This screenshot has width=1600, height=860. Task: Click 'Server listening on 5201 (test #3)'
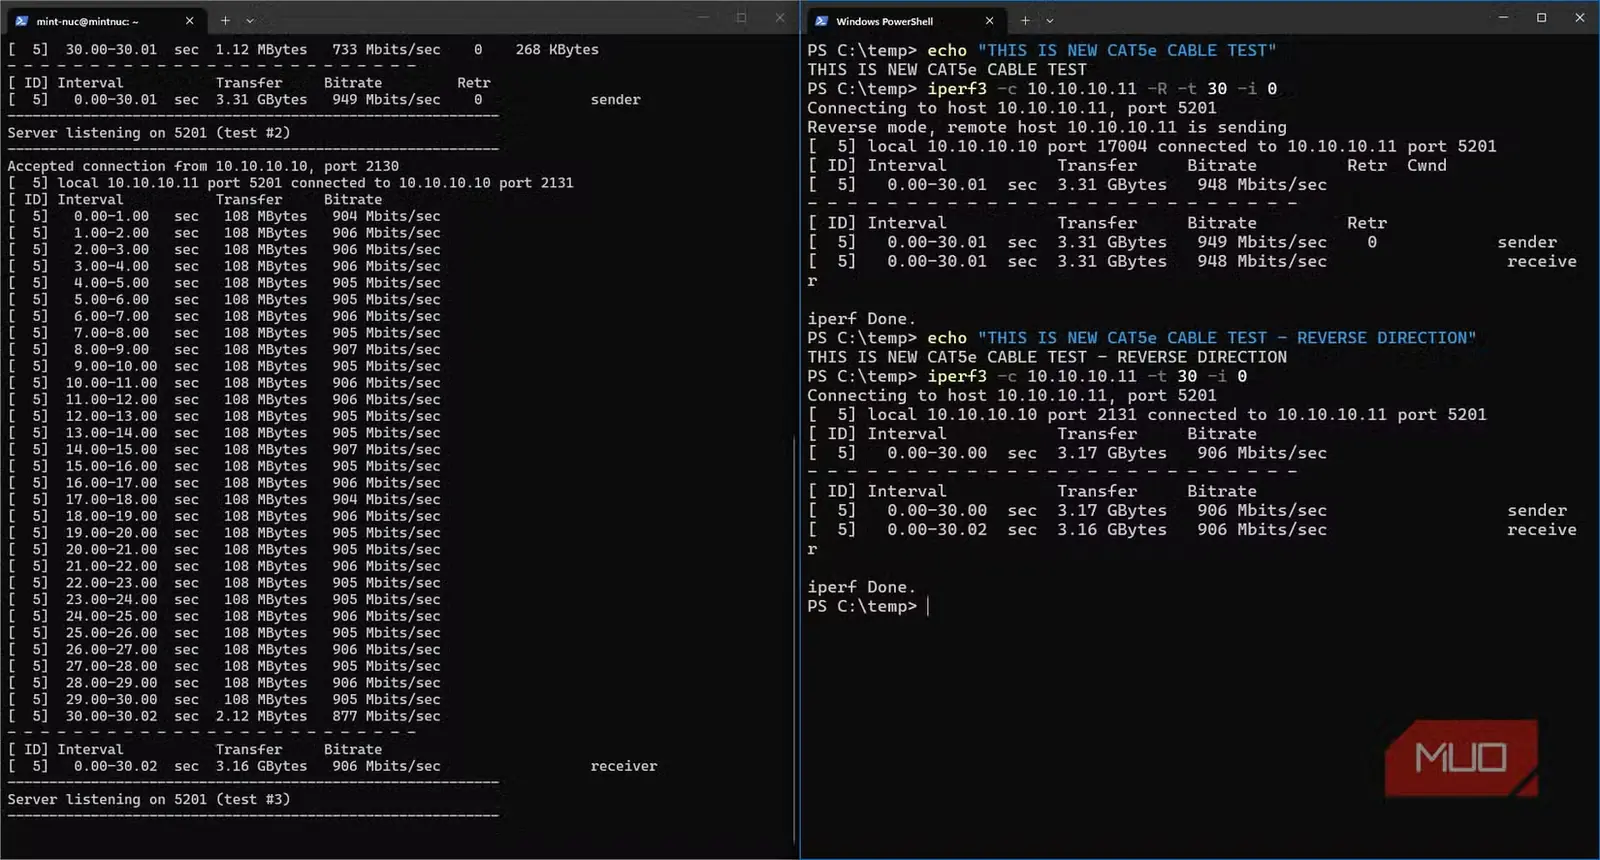click(149, 799)
